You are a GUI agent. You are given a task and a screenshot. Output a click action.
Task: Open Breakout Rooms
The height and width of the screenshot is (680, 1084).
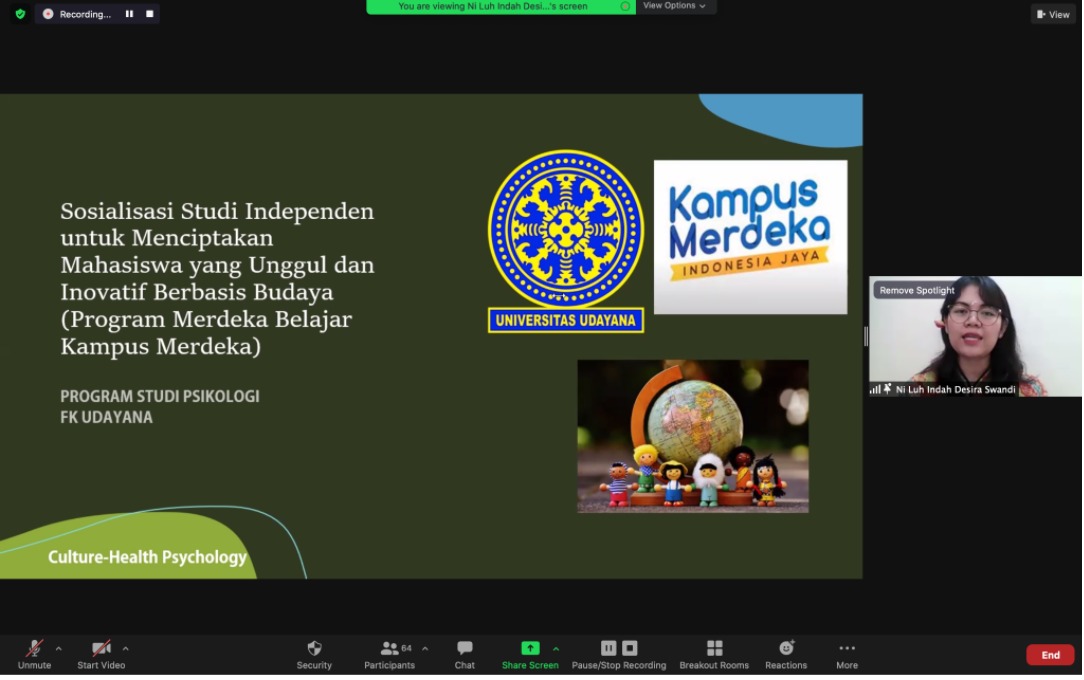714,654
